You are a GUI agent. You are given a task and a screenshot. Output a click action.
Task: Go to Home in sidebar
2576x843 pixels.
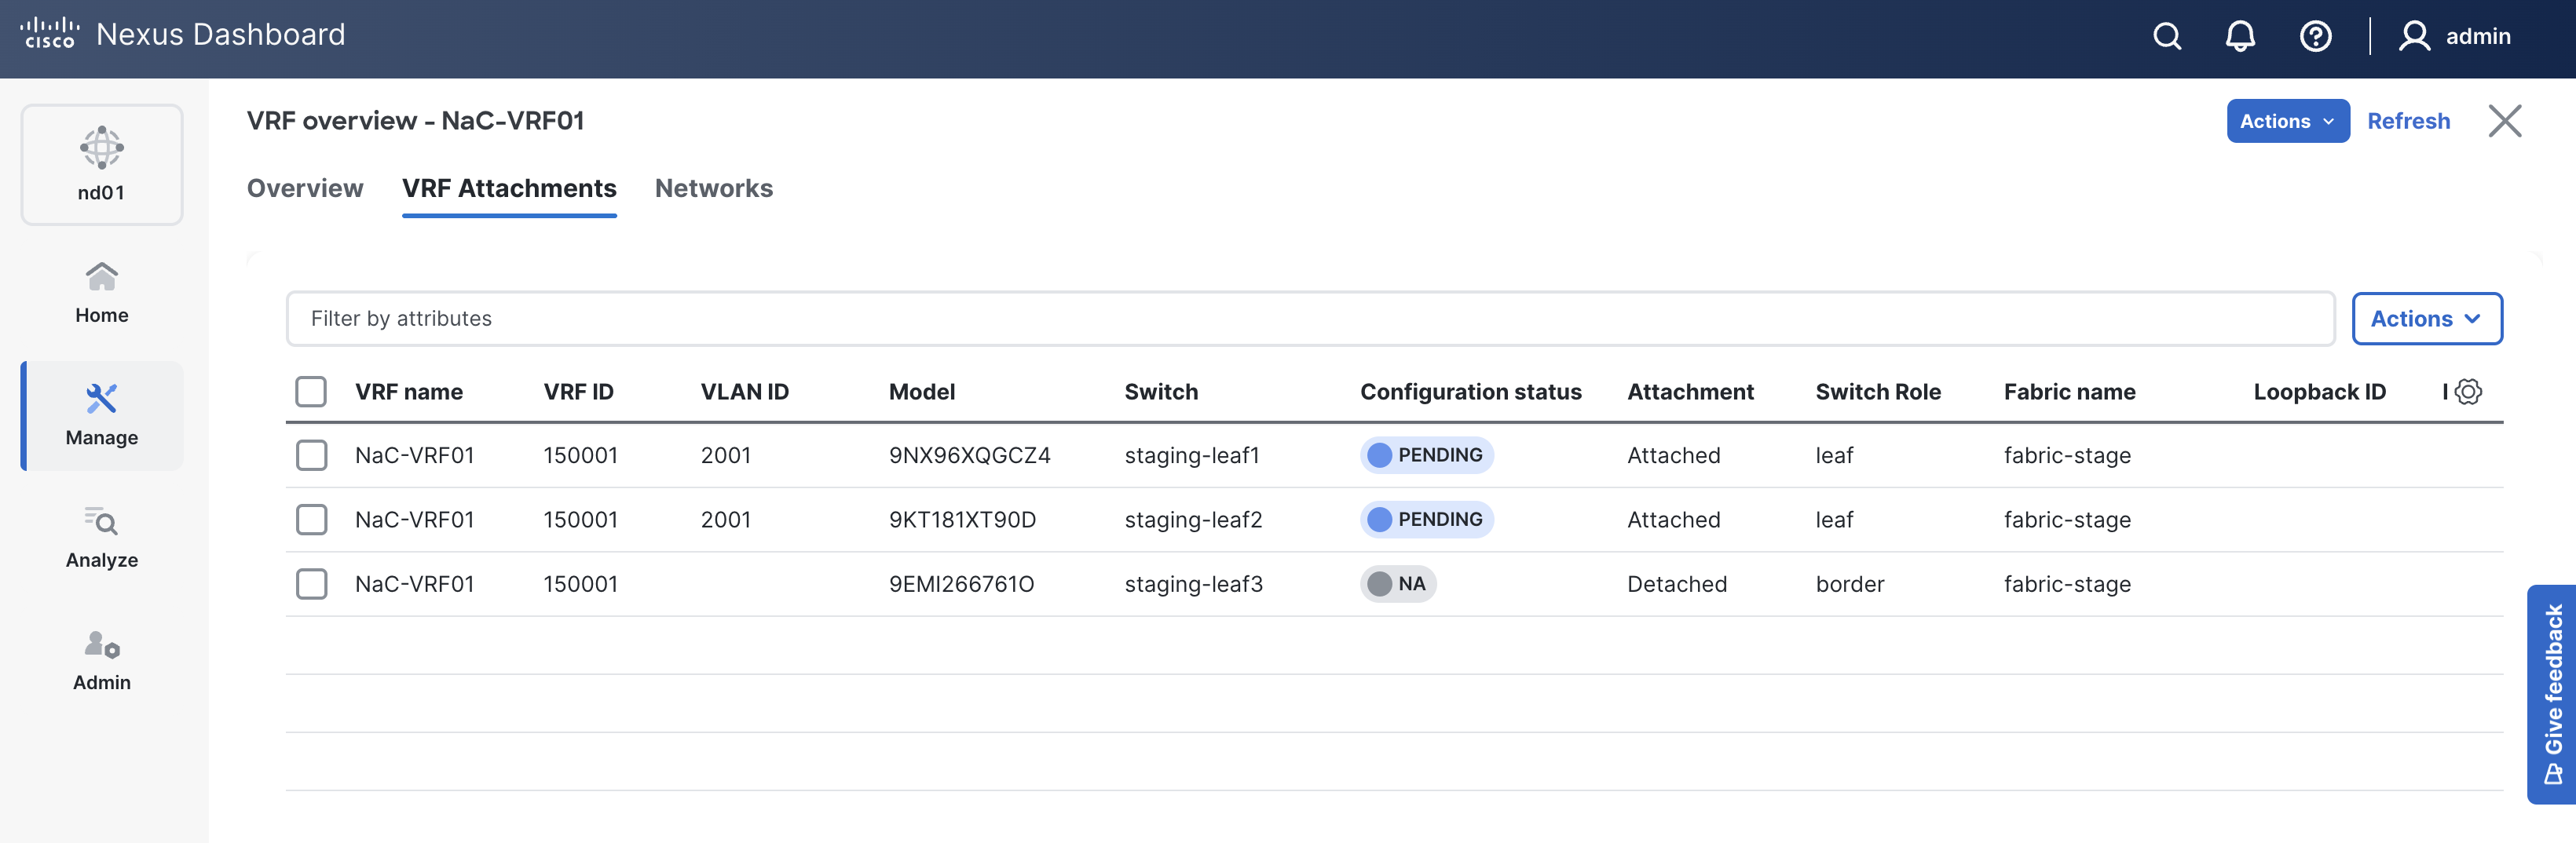click(102, 293)
